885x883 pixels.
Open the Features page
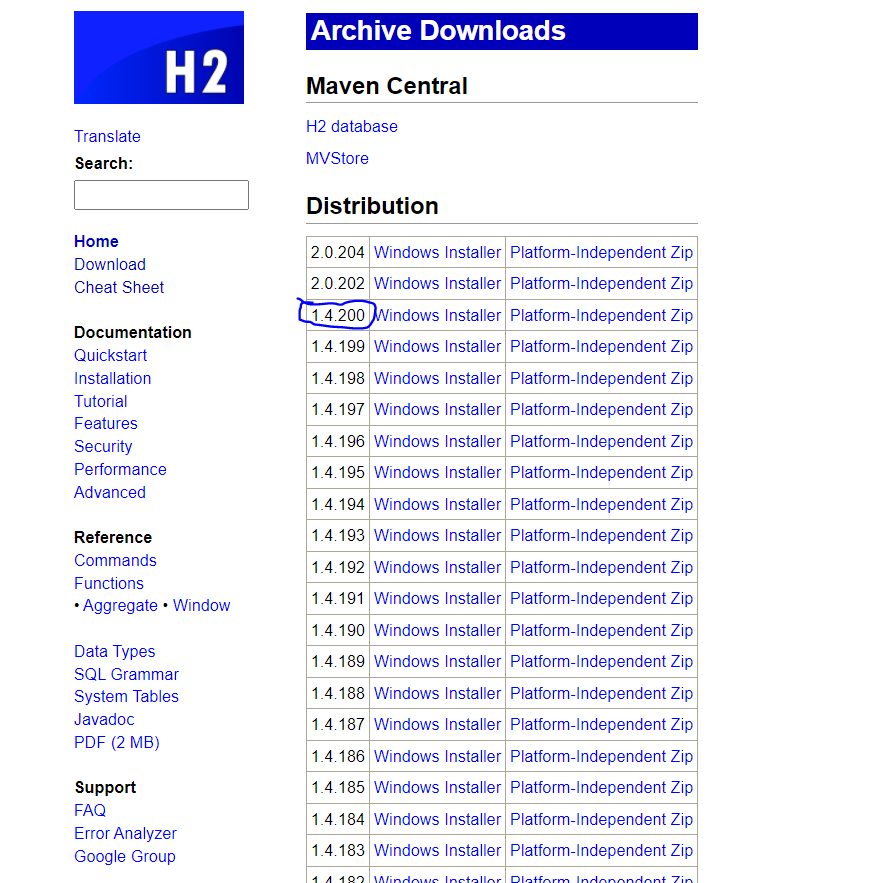(106, 423)
